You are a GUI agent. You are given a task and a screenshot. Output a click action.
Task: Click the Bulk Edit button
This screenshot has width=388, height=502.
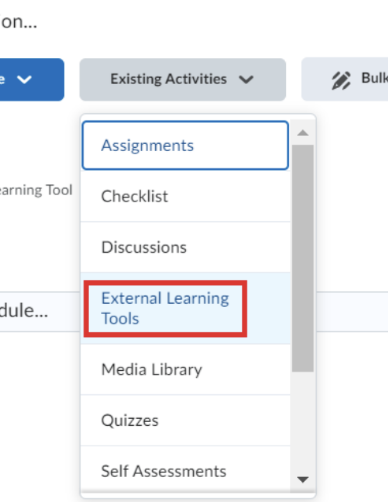(345, 79)
